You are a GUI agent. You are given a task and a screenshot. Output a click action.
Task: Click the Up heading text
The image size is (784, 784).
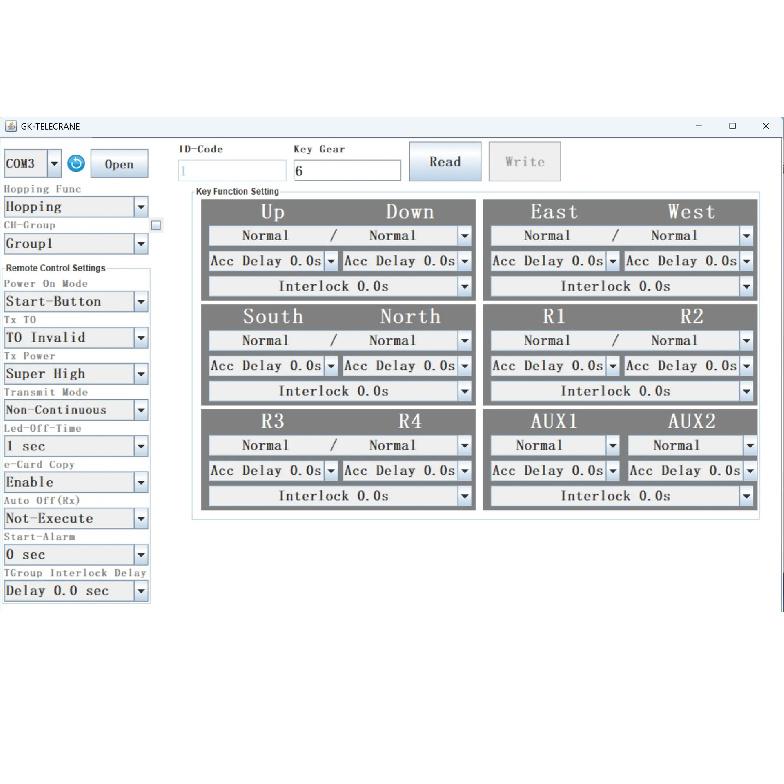tap(272, 212)
